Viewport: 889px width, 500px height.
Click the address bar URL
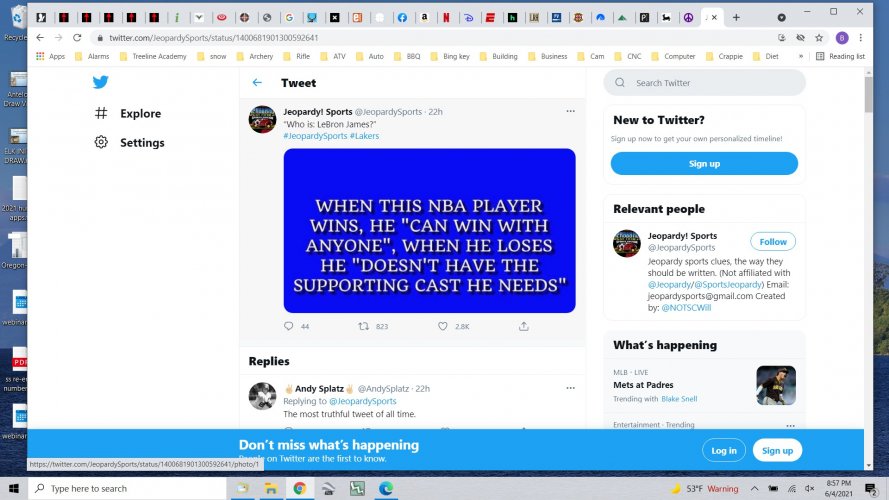click(213, 38)
